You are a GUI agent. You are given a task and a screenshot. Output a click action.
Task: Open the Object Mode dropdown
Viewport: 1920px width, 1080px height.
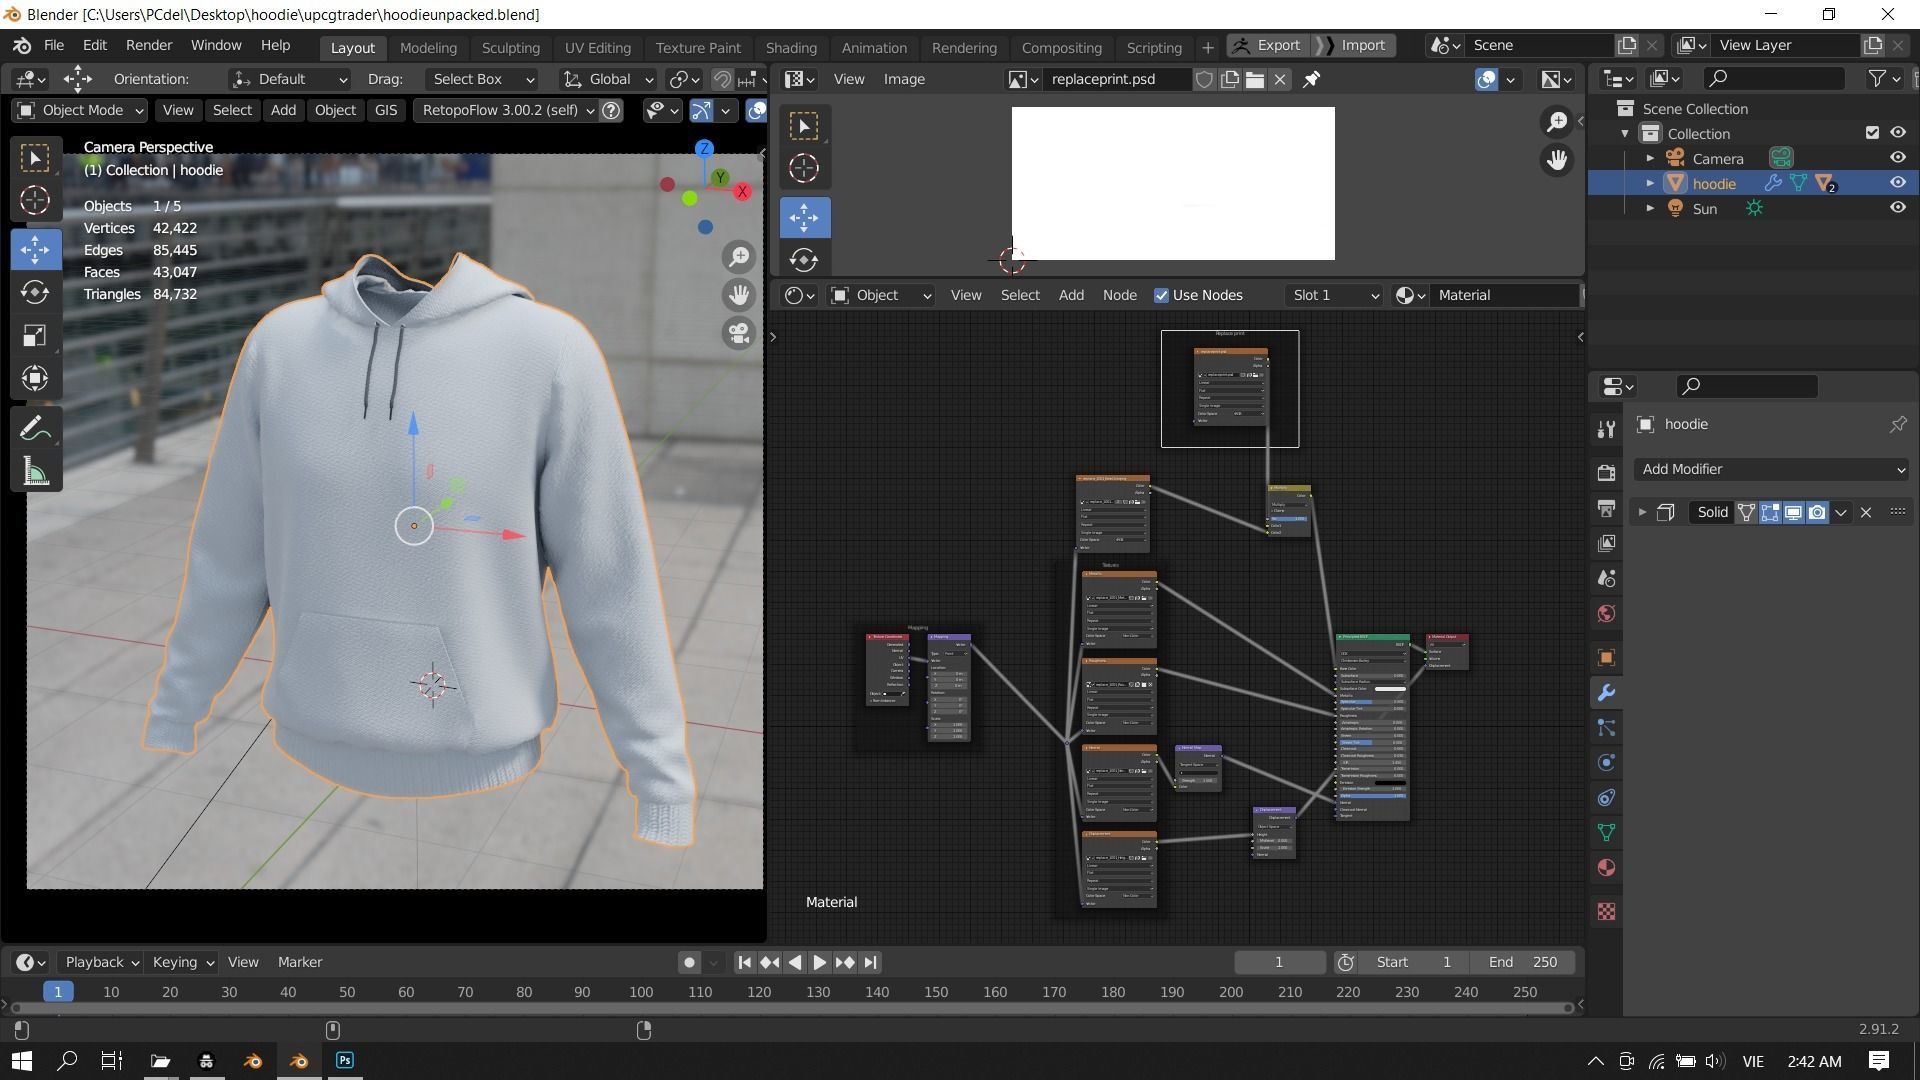80,110
